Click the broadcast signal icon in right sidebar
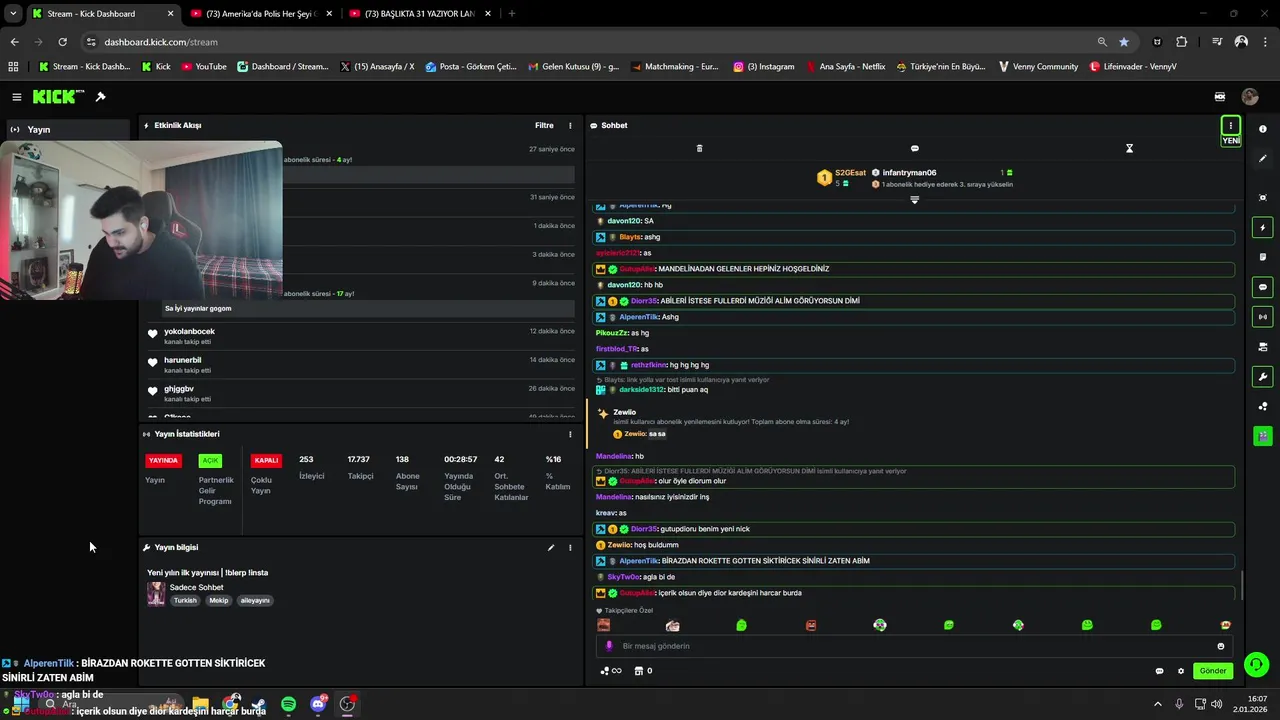The height and width of the screenshot is (720, 1280). [x=1262, y=317]
